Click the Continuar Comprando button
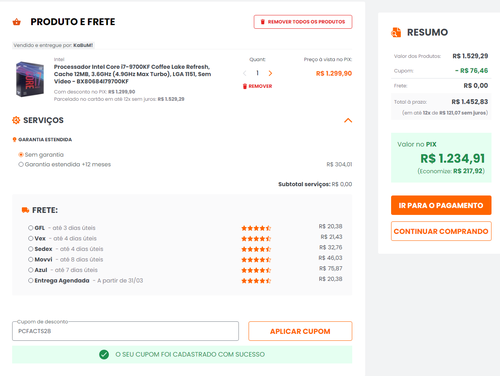The image size is (500, 376). pyautogui.click(x=441, y=231)
